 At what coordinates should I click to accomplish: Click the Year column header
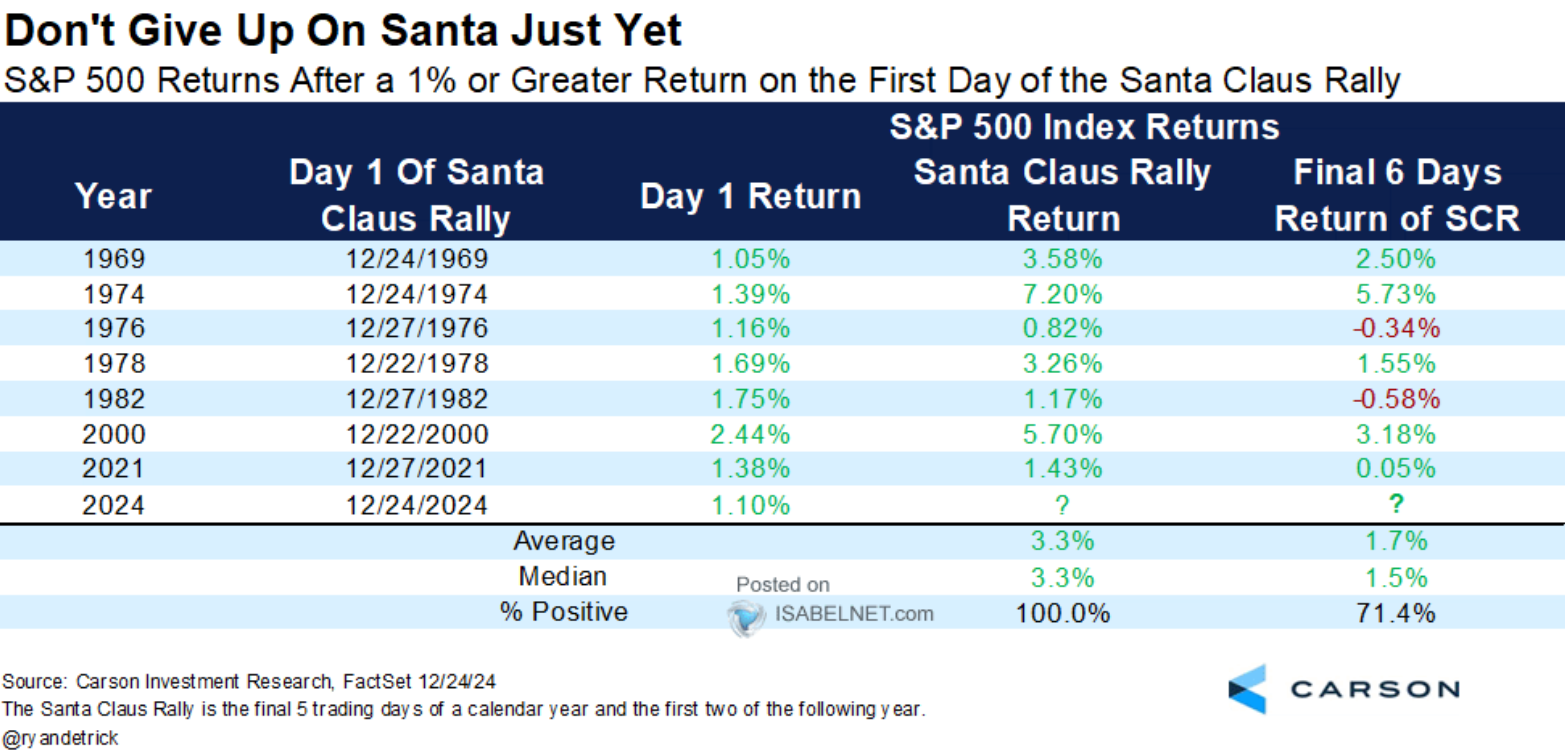click(x=115, y=197)
